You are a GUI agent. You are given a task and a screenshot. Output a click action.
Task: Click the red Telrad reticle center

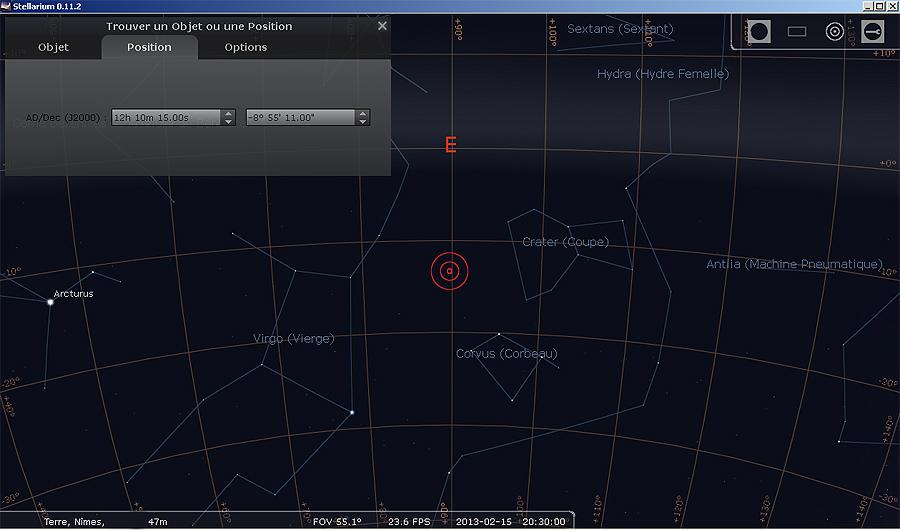click(x=450, y=271)
